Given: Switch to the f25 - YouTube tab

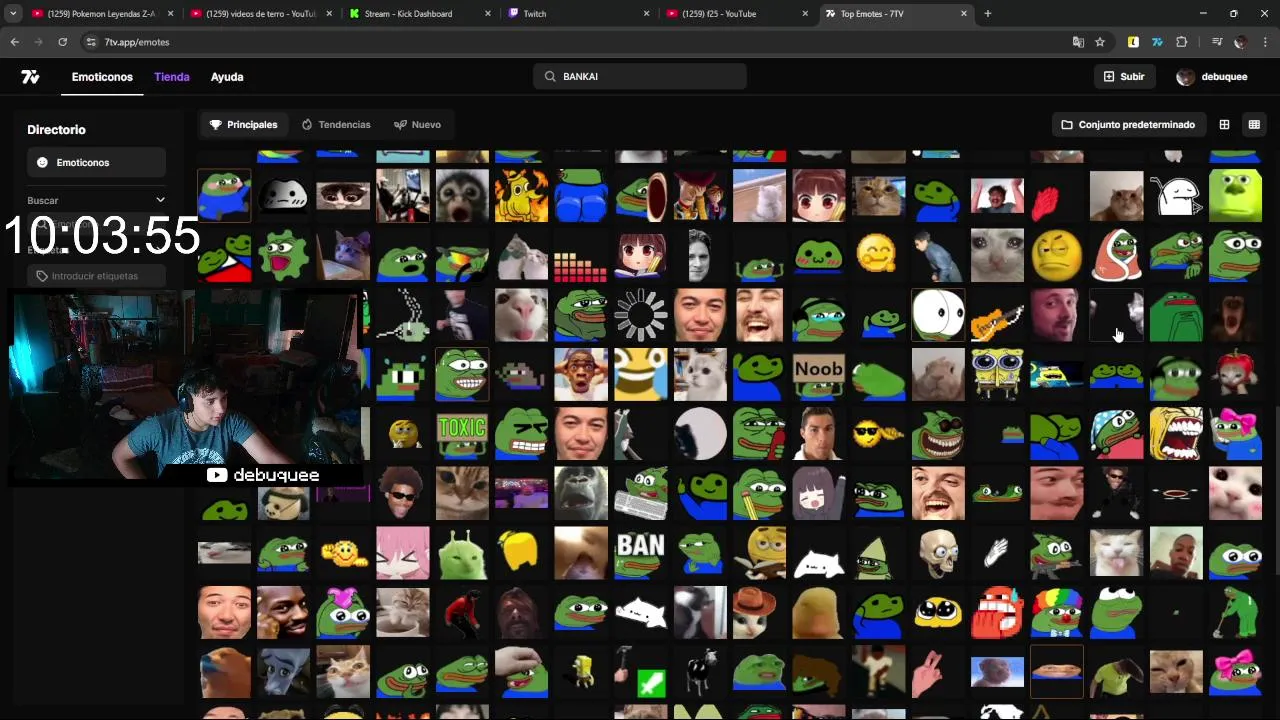Looking at the screenshot, I should click(738, 14).
